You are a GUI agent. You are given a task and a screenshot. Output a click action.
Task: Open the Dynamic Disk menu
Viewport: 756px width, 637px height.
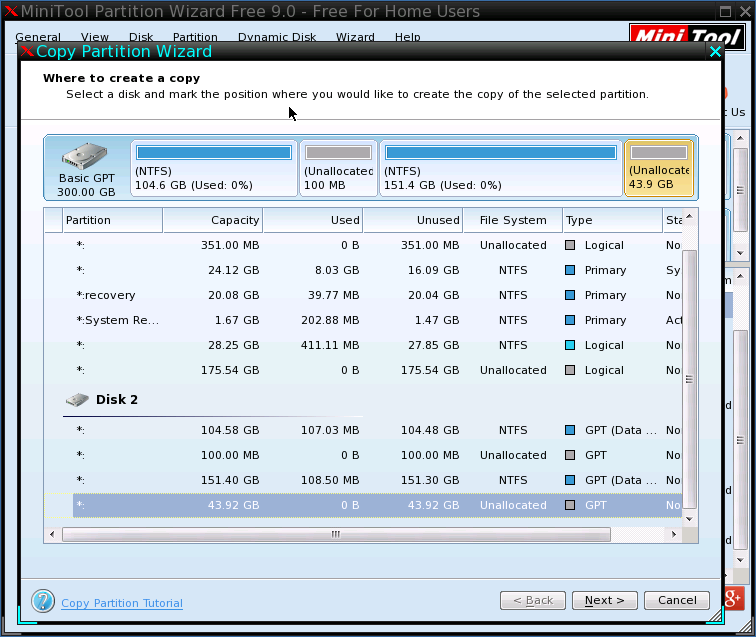pyautogui.click(x=277, y=37)
